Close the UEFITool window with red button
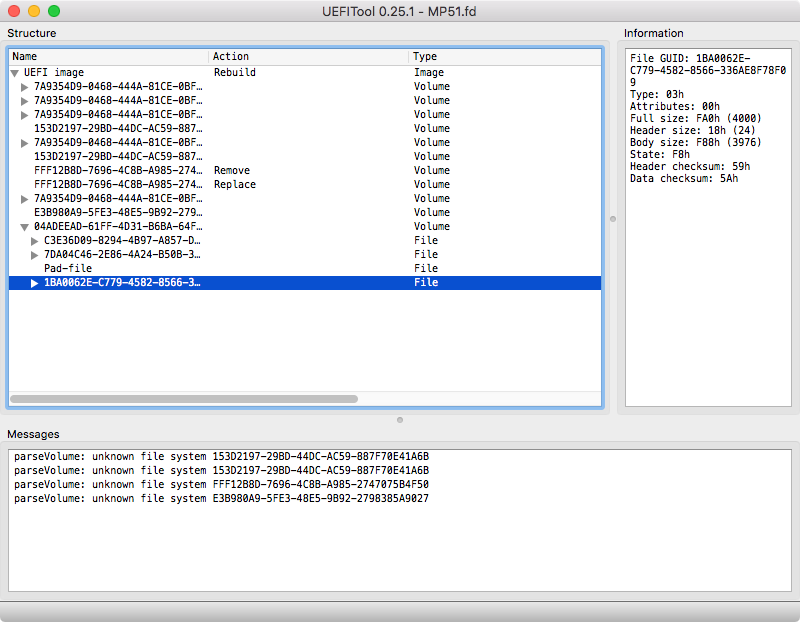 point(14,11)
